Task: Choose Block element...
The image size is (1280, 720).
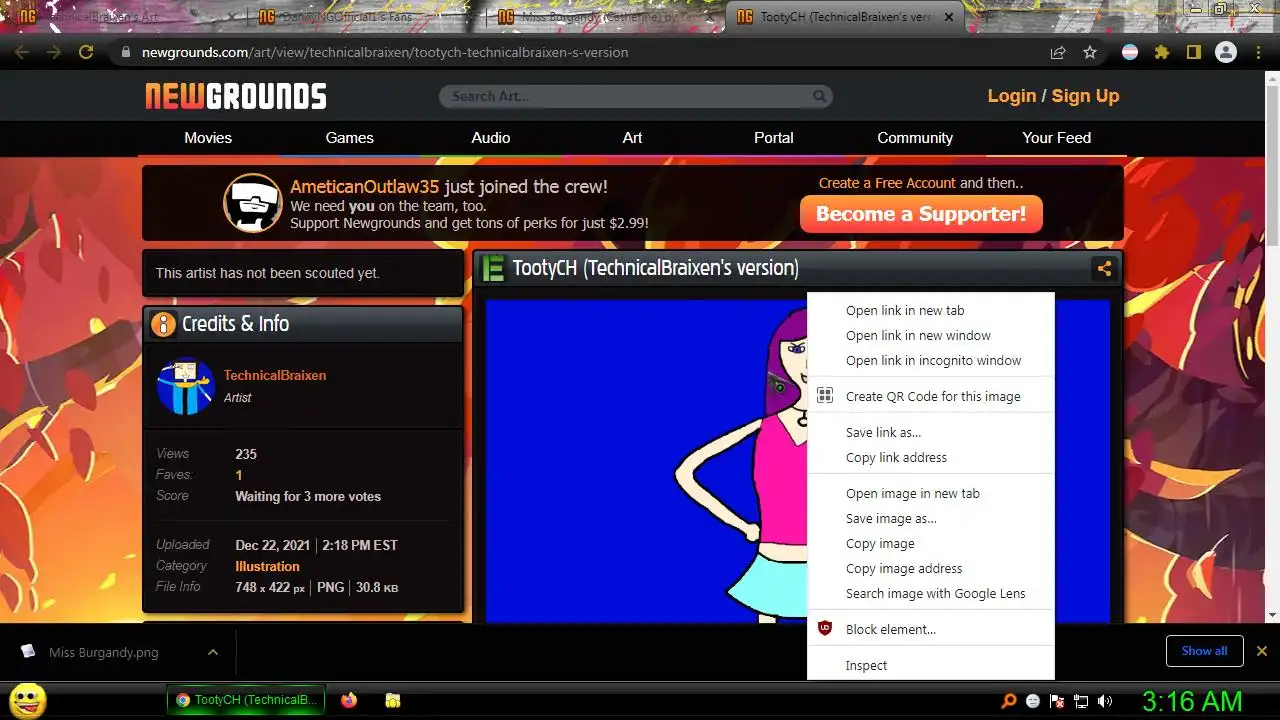Action: click(930, 629)
